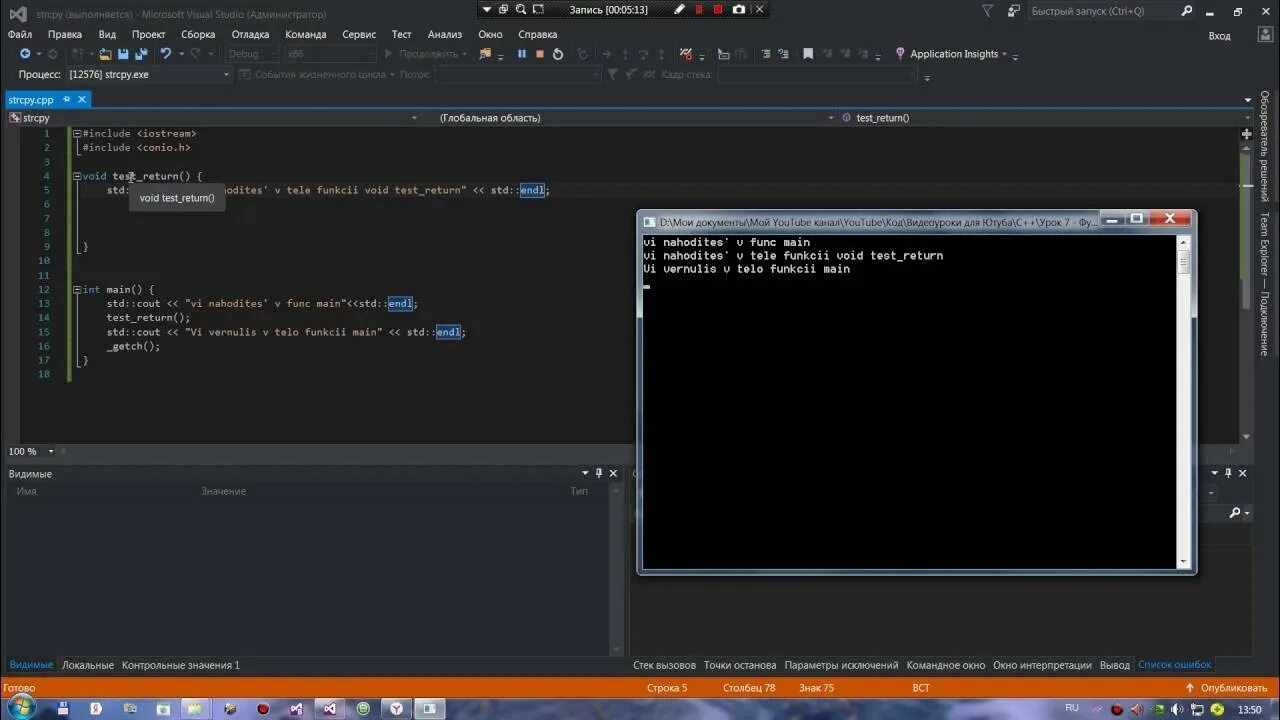Click test_return(); call on line 14

pyautogui.click(x=148, y=318)
